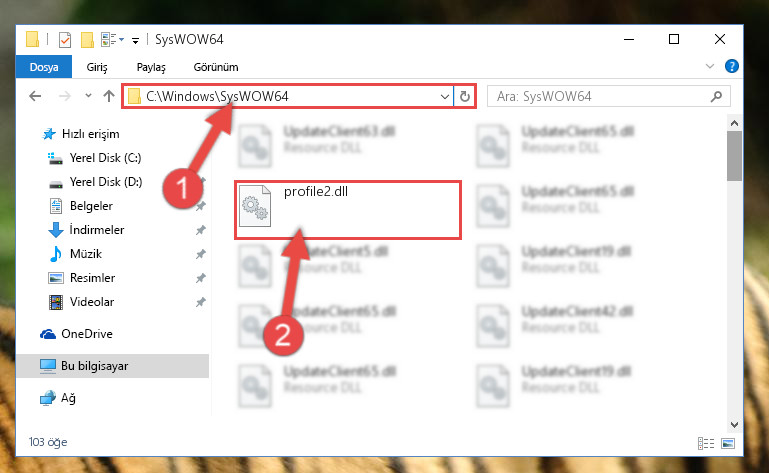
Task: Expand the Recent locations chevron
Action: pos(88,96)
